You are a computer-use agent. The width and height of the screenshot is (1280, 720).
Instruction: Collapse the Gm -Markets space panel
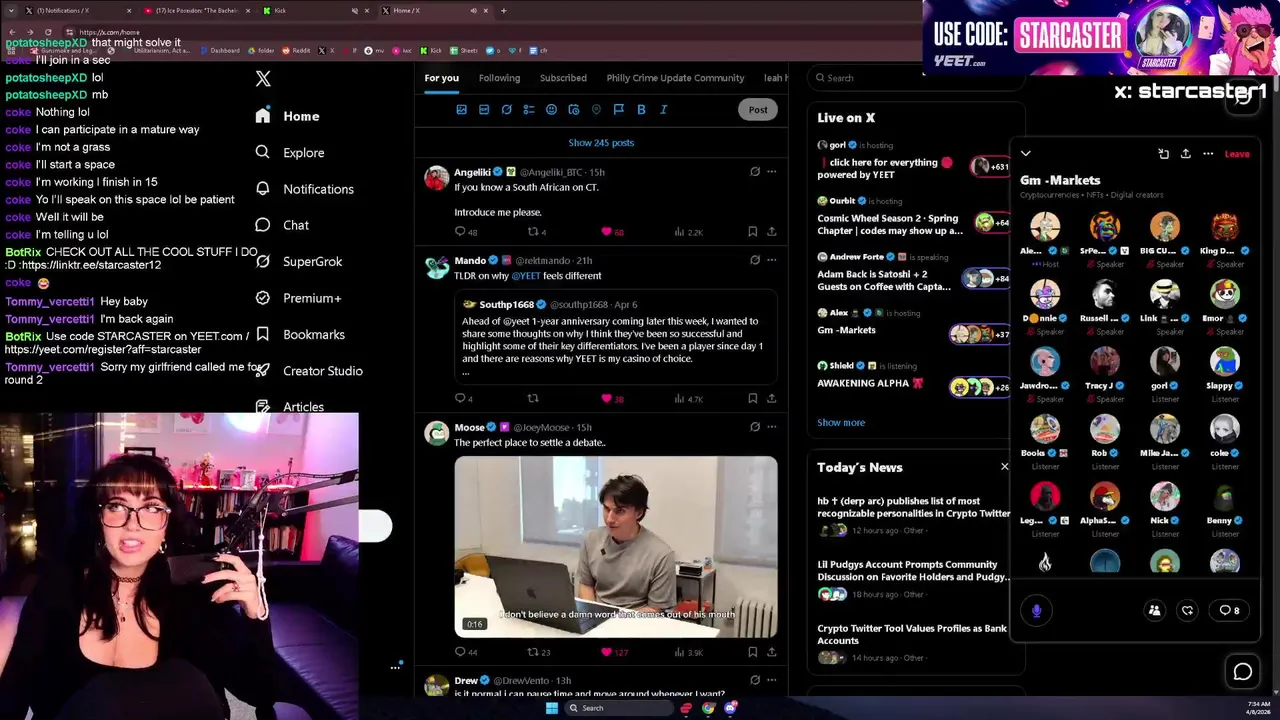point(1026,154)
